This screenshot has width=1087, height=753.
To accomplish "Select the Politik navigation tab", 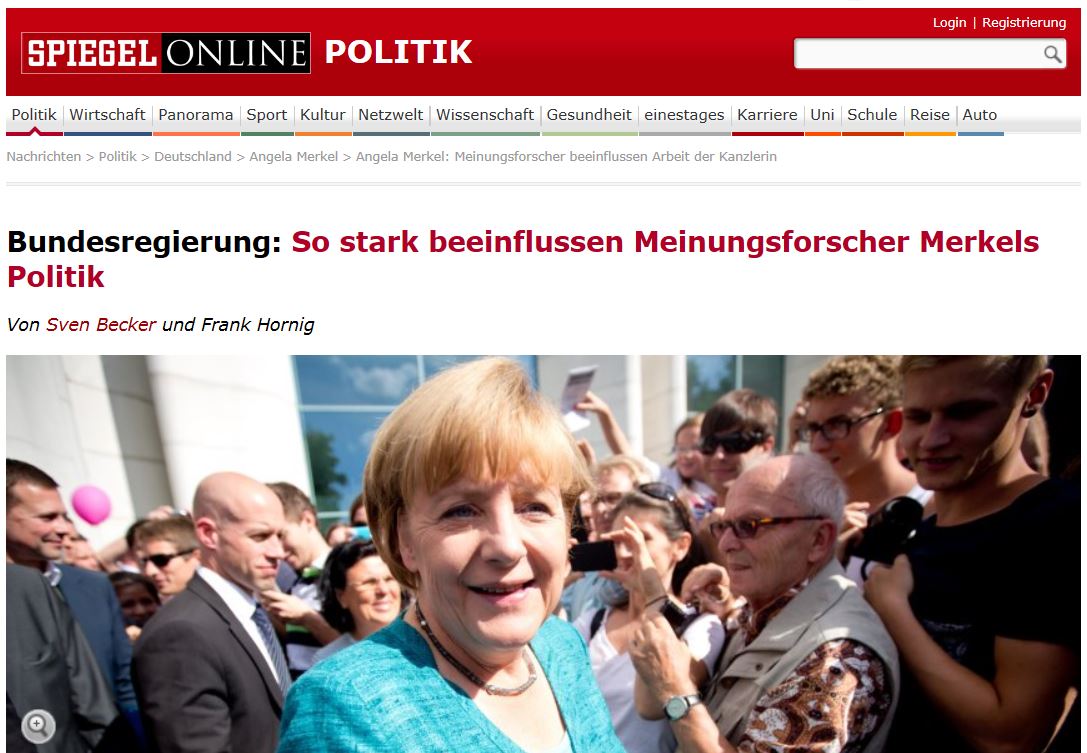I will [34, 114].
